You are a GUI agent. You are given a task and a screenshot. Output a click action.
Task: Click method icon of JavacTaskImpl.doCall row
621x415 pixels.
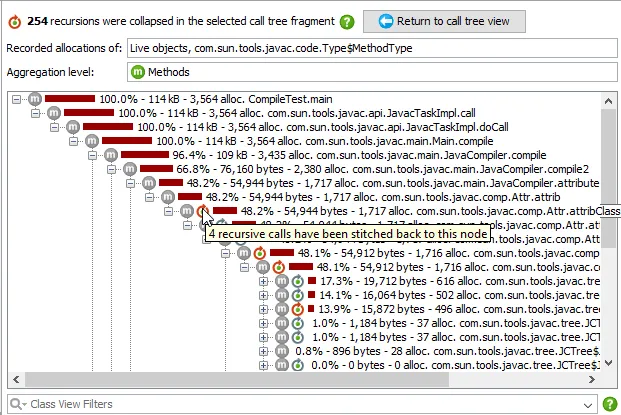coord(73,127)
